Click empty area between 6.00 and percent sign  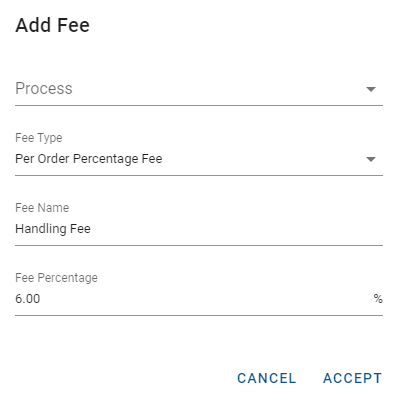pyautogui.click(x=207, y=299)
